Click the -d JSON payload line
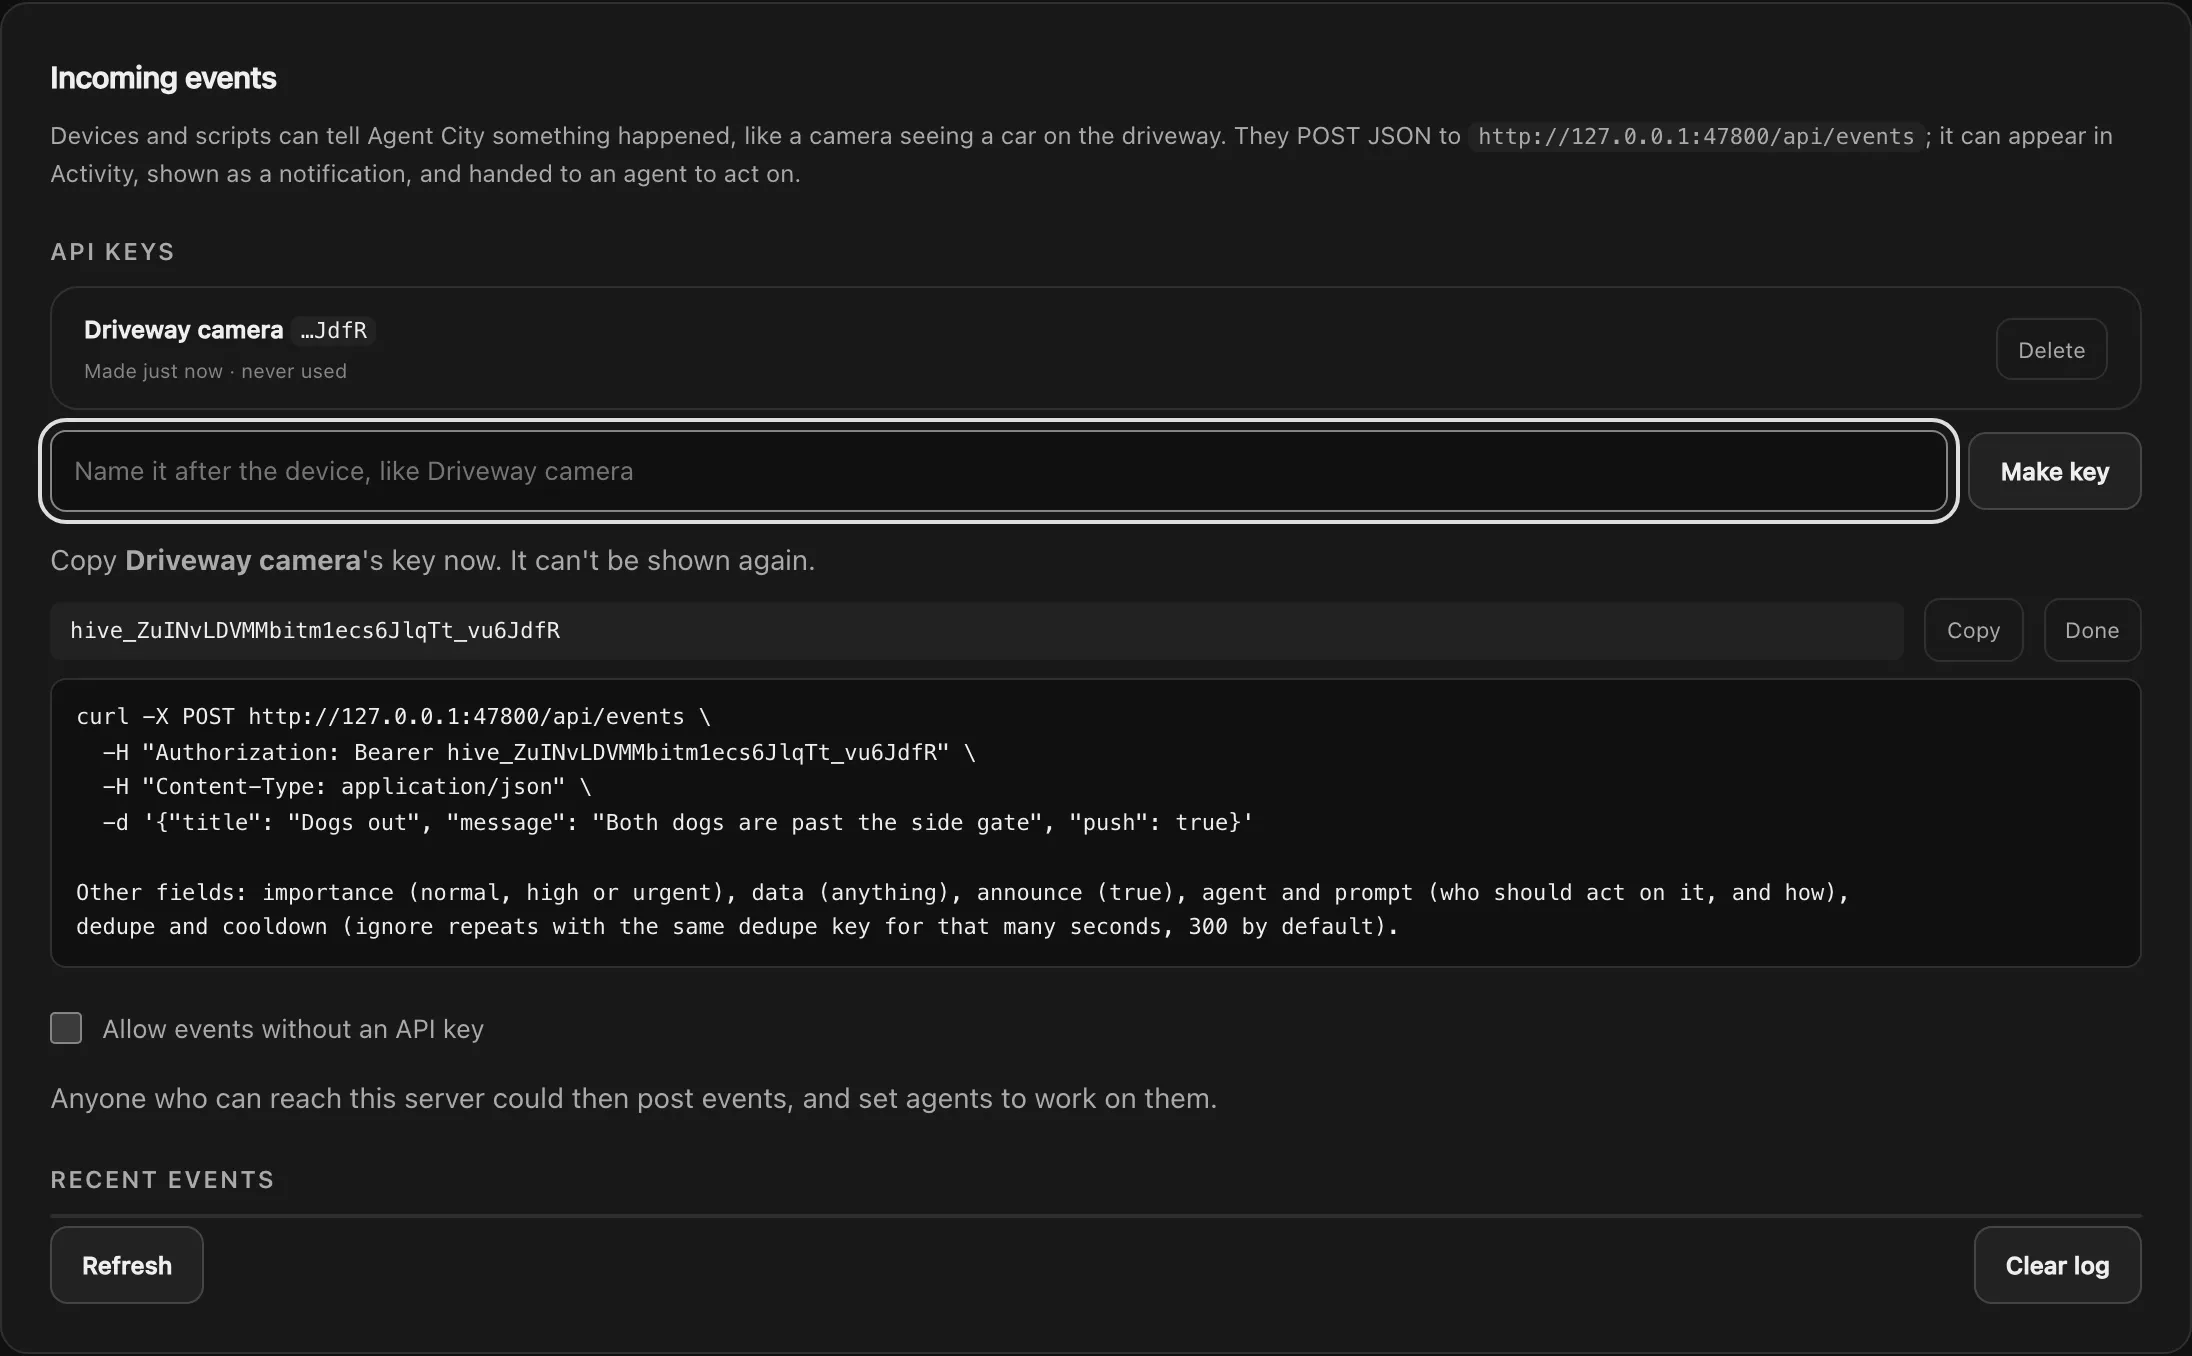 677,822
